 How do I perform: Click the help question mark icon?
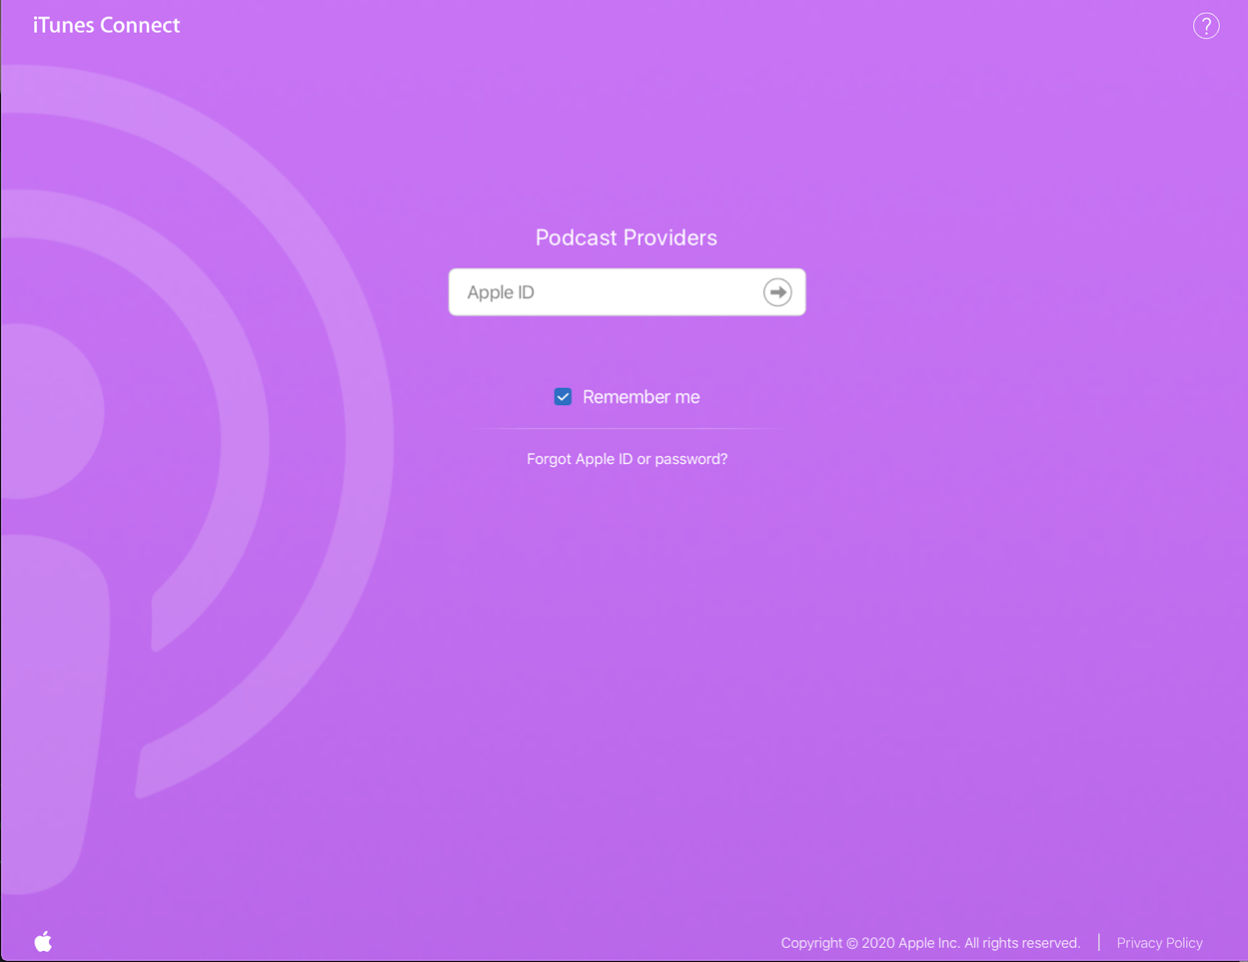[1206, 26]
